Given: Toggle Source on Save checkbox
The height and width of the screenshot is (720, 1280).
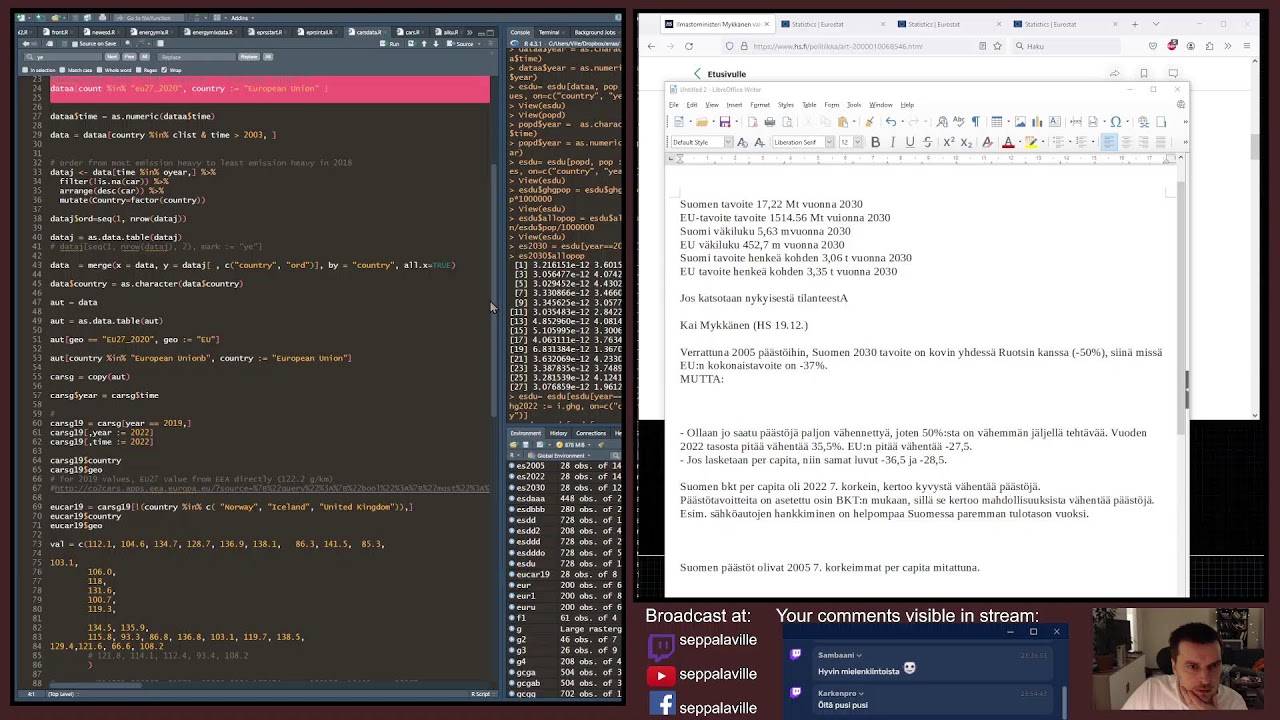Looking at the screenshot, I should tap(75, 44).
